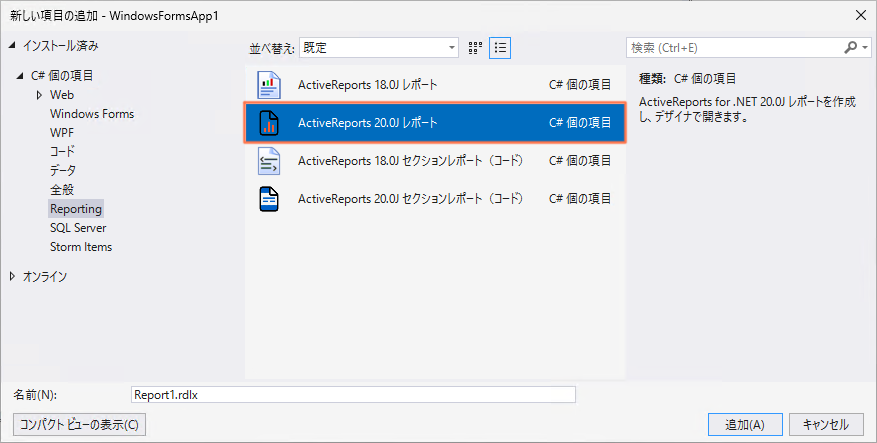Click the 名前 field containing Report1.rdlx
The height and width of the screenshot is (443, 877).
(x=353, y=395)
